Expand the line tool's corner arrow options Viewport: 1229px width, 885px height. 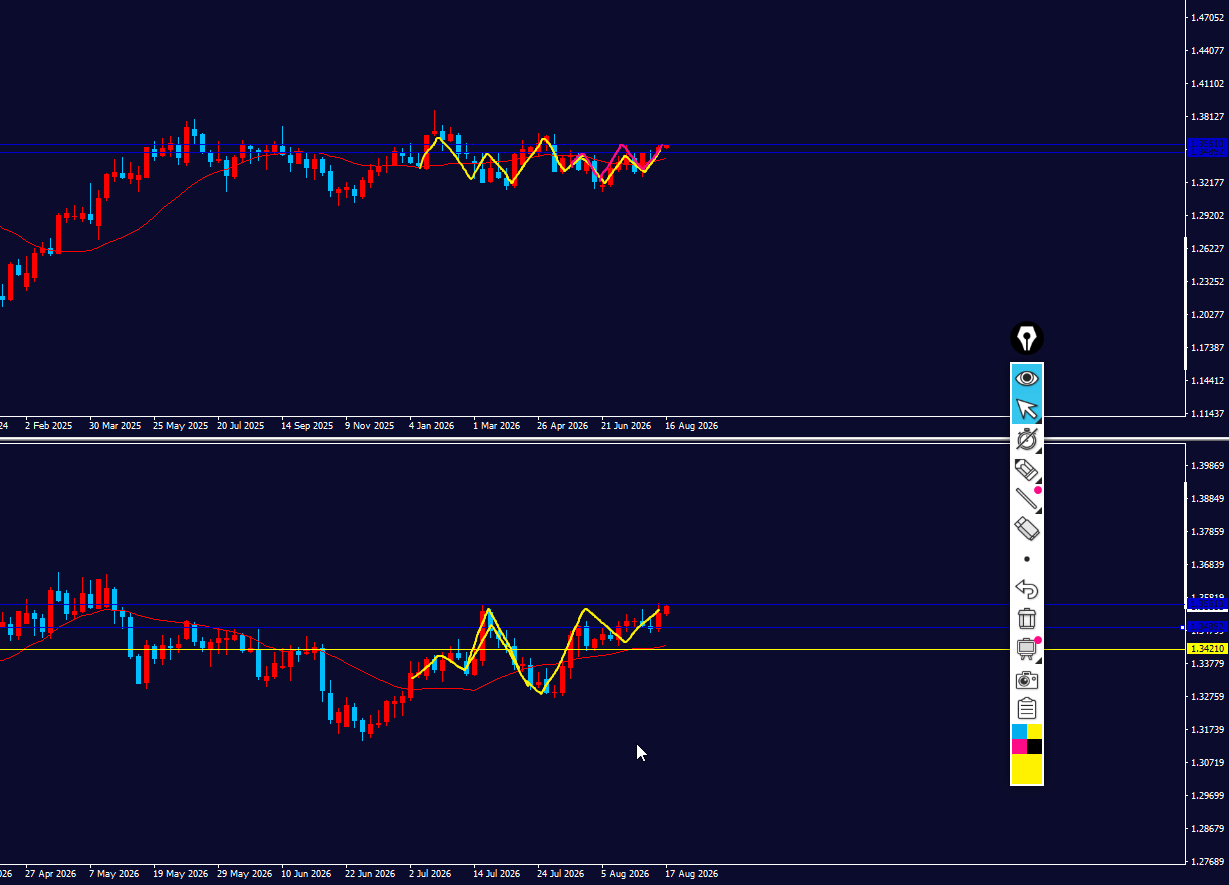(x=1039, y=510)
